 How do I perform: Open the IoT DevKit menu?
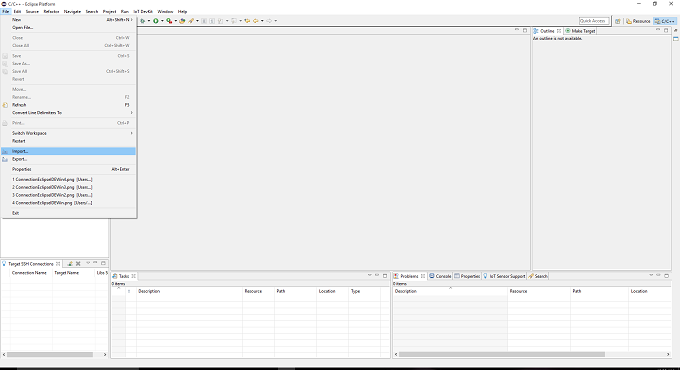(x=143, y=12)
